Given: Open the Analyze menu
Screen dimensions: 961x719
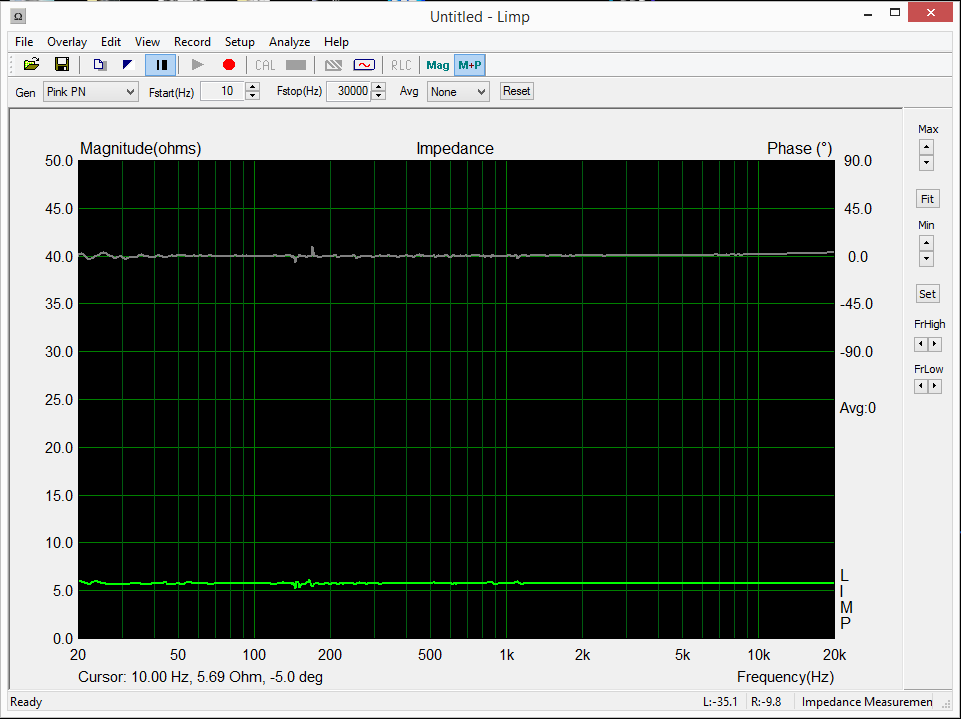Looking at the screenshot, I should coord(289,42).
